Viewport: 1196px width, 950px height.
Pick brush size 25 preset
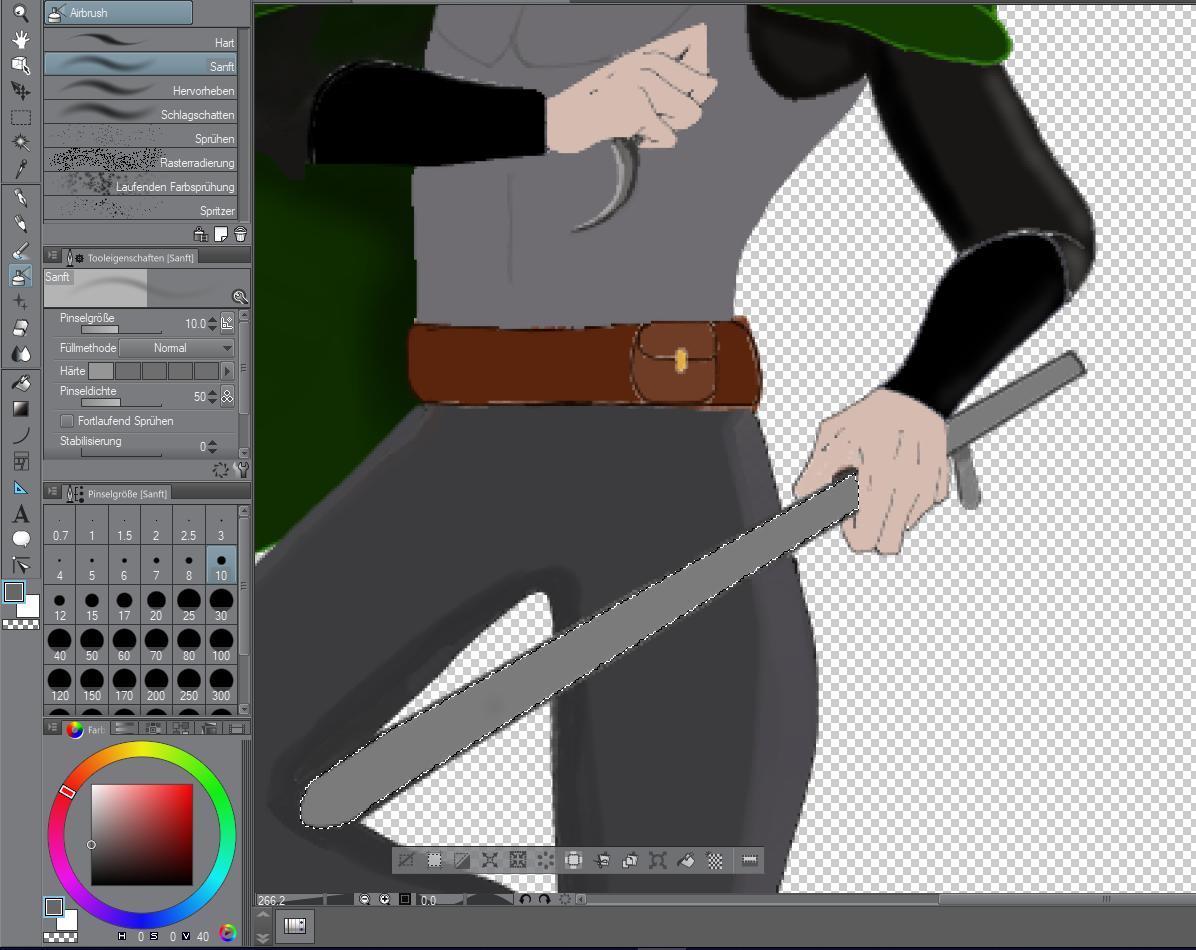[x=188, y=604]
